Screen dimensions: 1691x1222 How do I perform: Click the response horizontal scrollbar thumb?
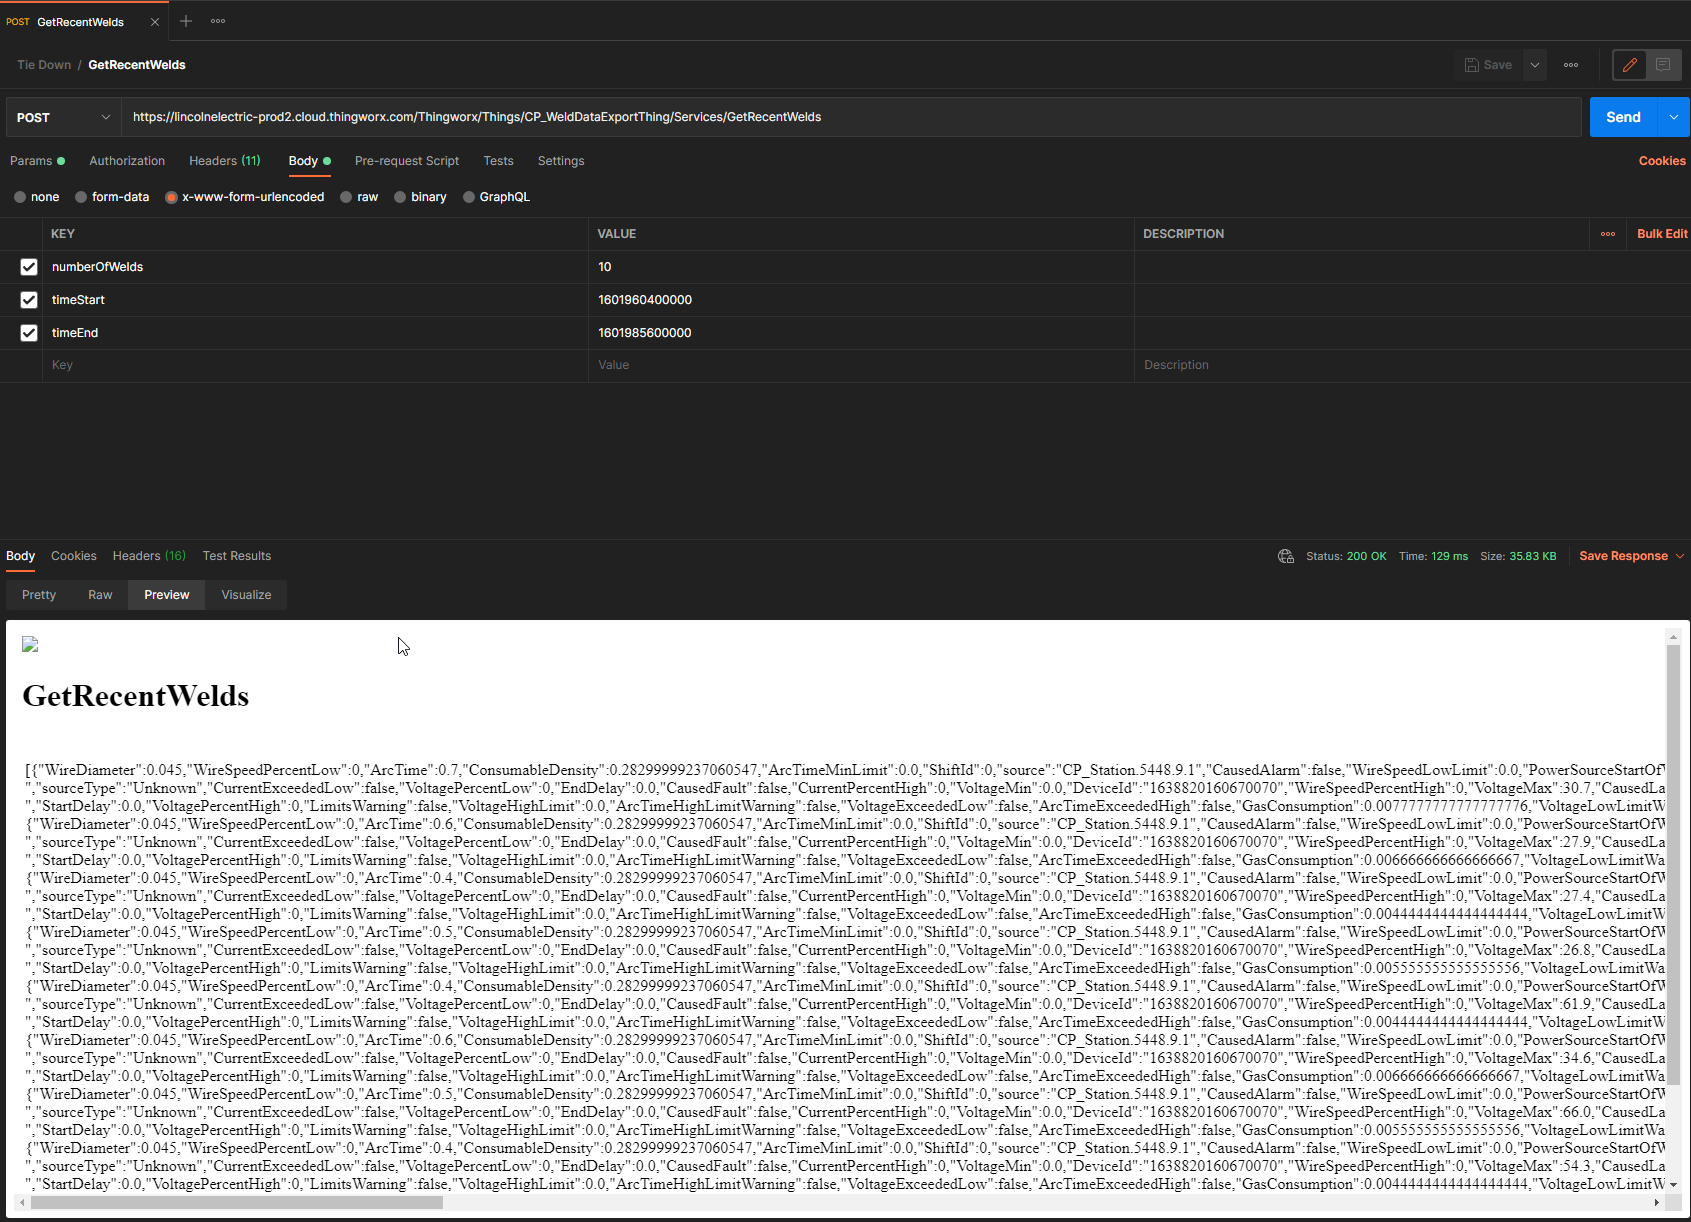236,1203
